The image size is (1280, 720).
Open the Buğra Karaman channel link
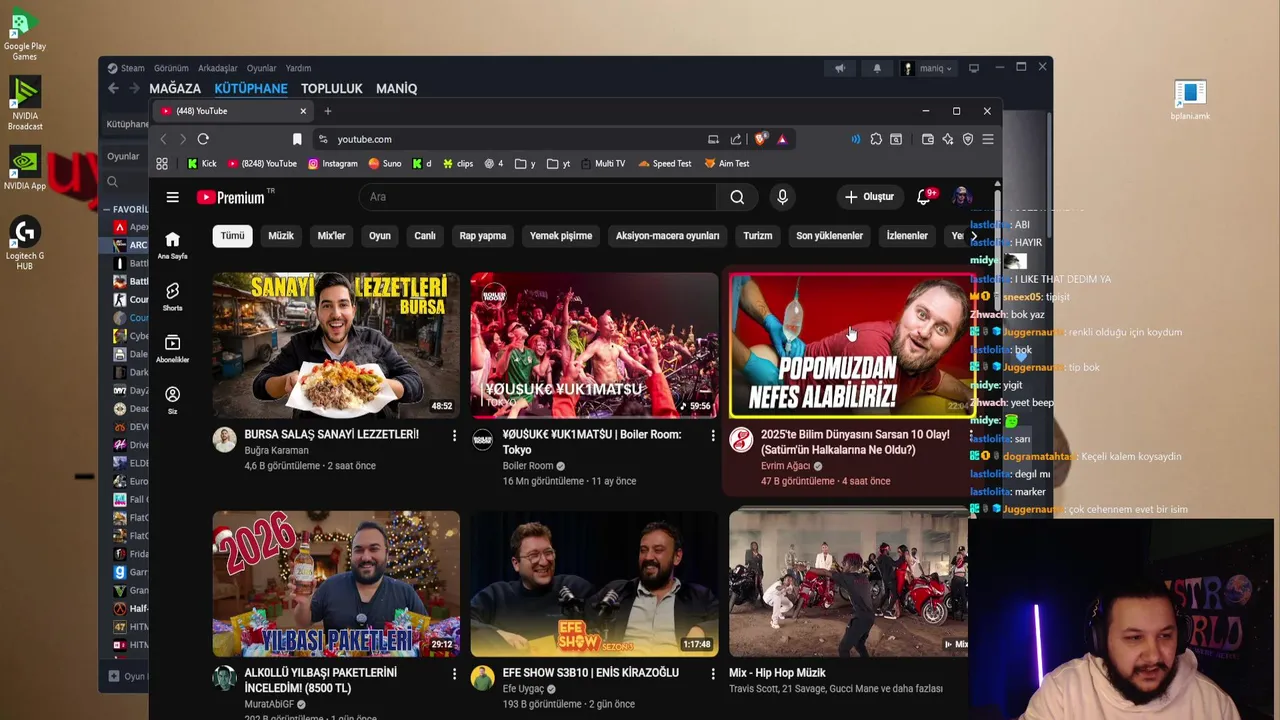tap(277, 451)
